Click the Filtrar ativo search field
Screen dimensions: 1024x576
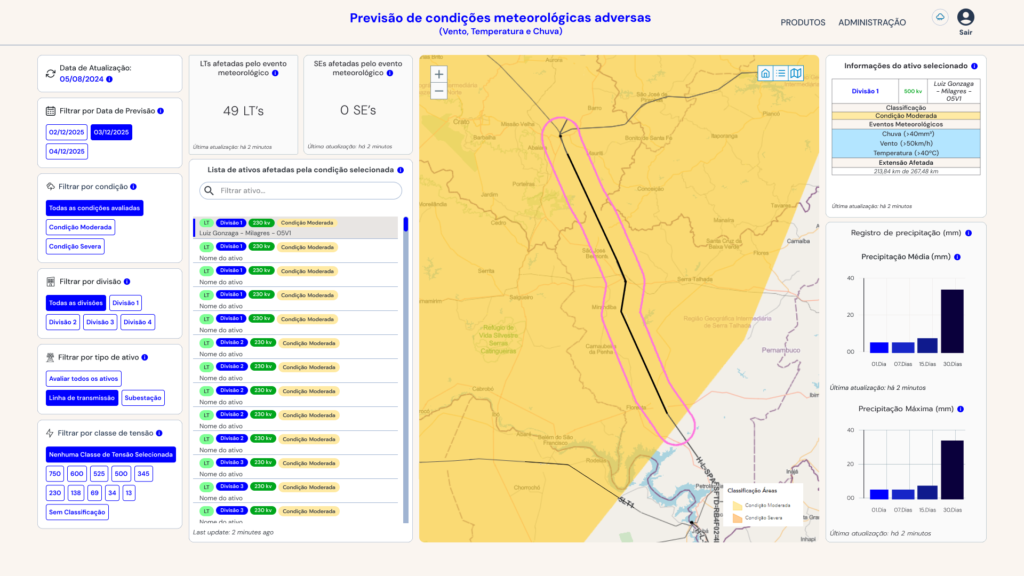301,190
